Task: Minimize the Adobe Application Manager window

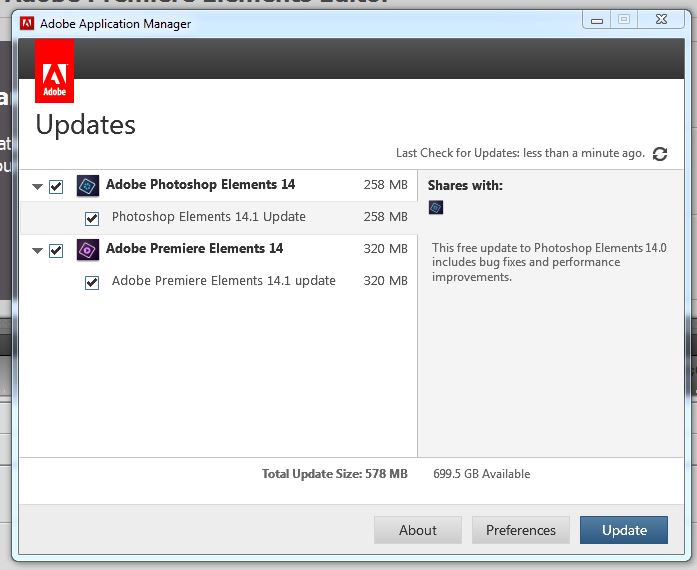Action: tap(597, 20)
